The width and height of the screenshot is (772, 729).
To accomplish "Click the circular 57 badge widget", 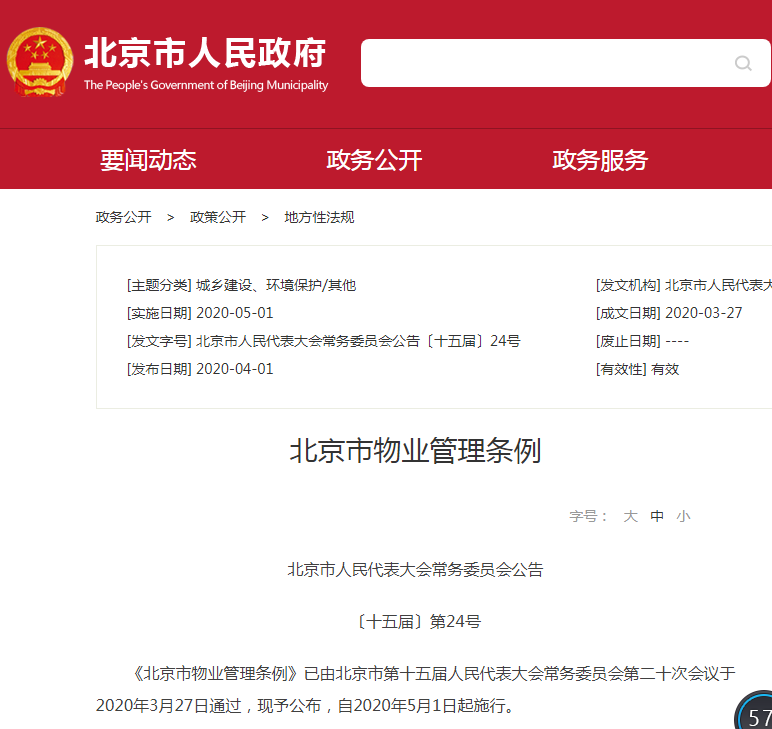I will pyautogui.click(x=754, y=710).
